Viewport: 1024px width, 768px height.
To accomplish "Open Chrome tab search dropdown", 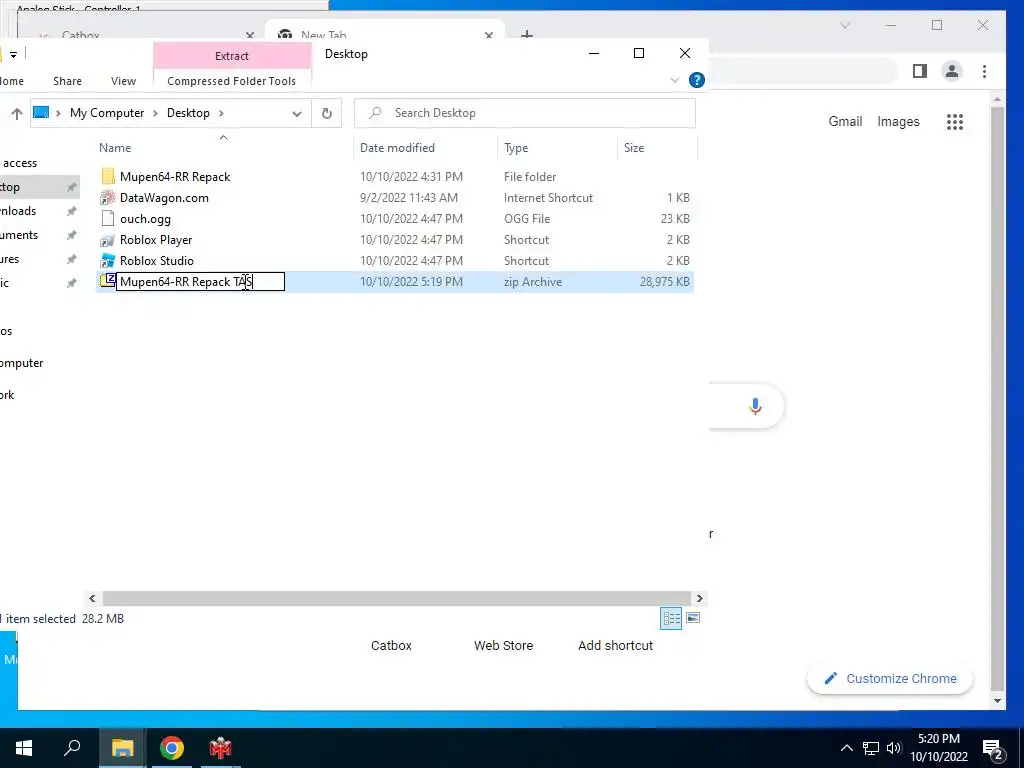I will (844, 25).
